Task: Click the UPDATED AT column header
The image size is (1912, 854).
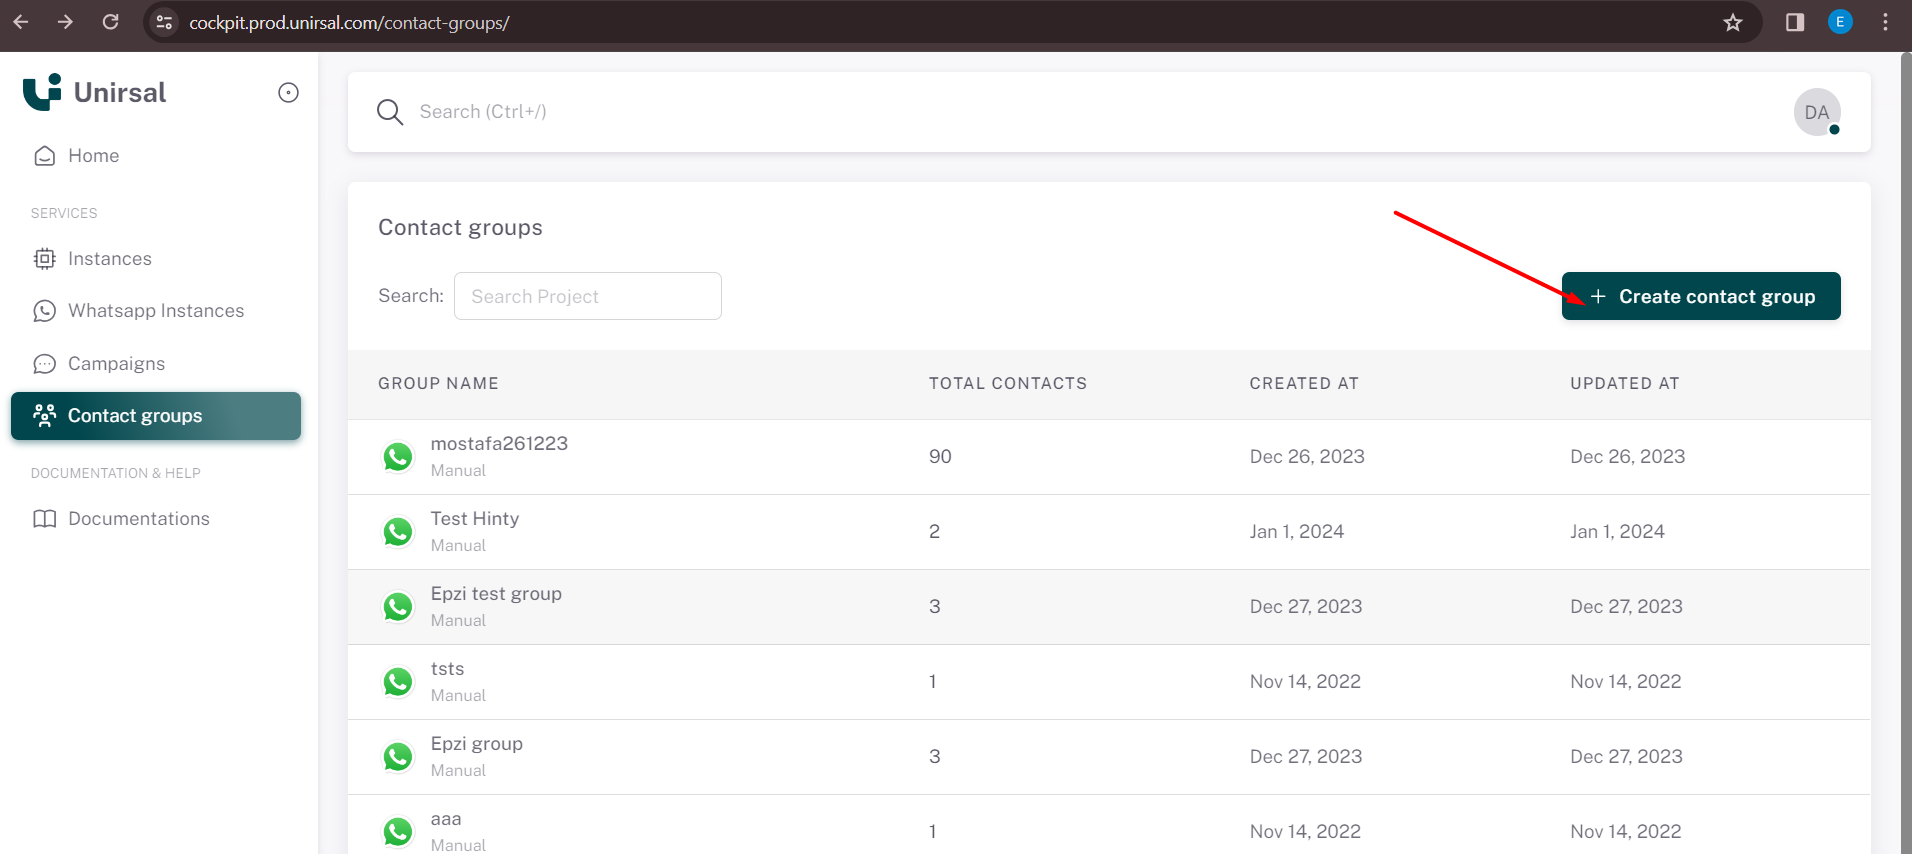Action: pyautogui.click(x=1625, y=384)
